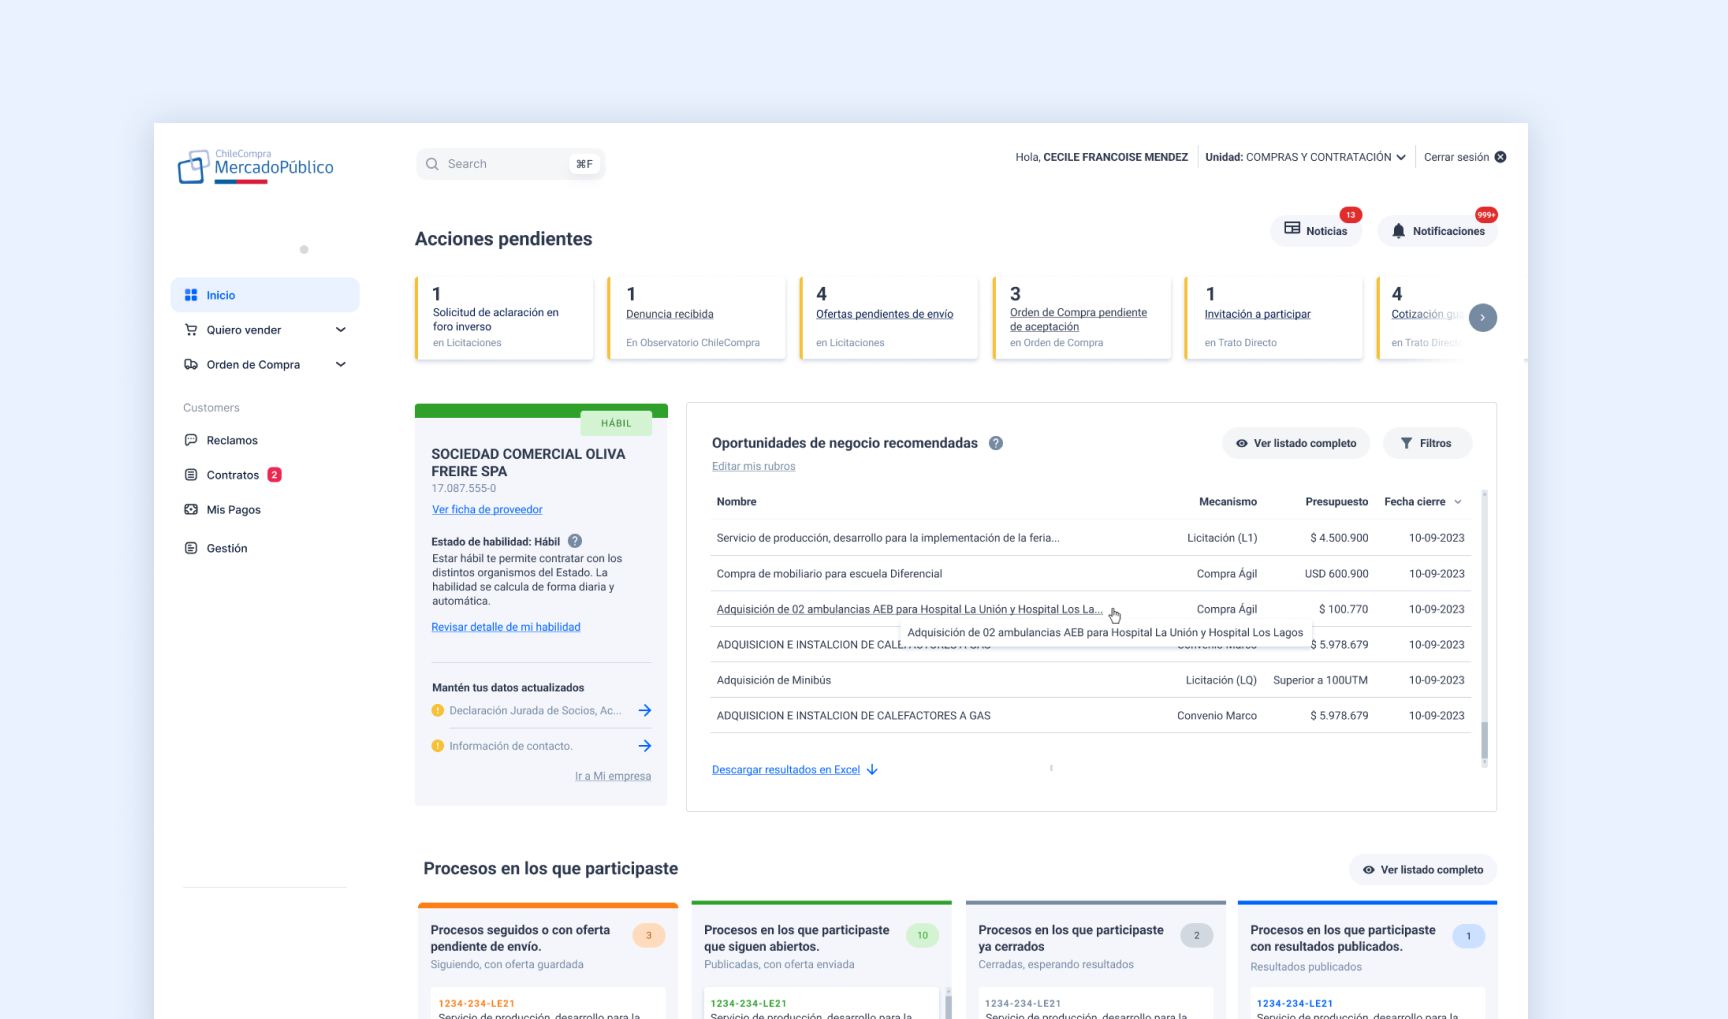Advance the pending actions carousel arrow
The height and width of the screenshot is (1019, 1728).
(1483, 317)
